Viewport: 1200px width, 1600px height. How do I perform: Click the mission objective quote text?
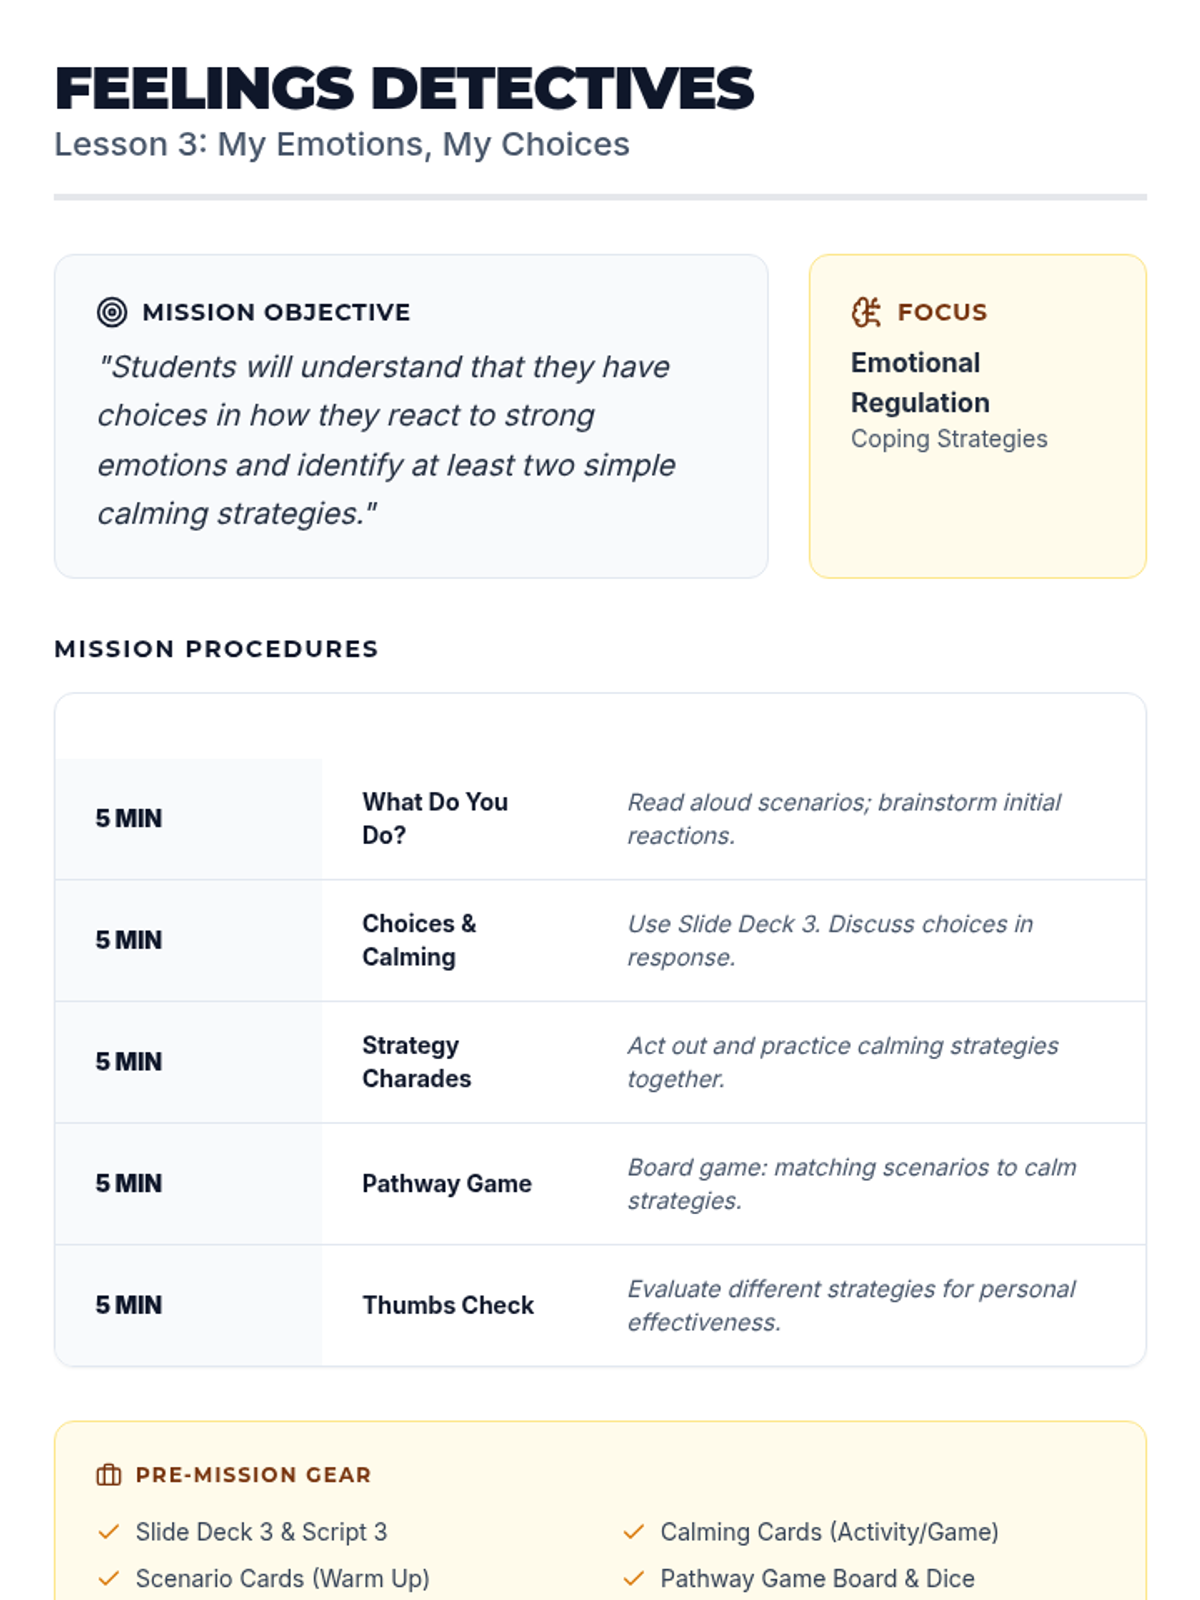pyautogui.click(x=386, y=440)
